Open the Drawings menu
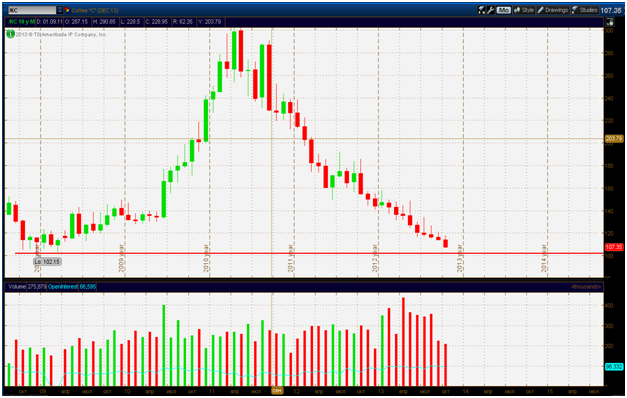Viewport: 627px width, 398px height. coord(553,10)
